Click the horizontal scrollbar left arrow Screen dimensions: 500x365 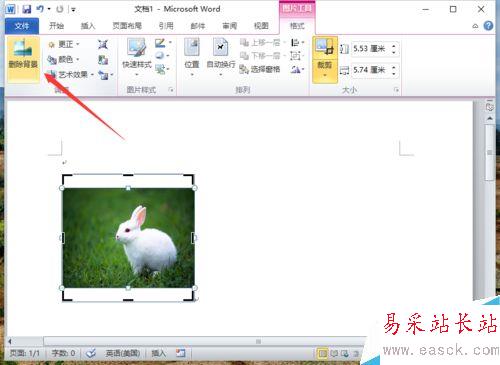tap(10, 341)
